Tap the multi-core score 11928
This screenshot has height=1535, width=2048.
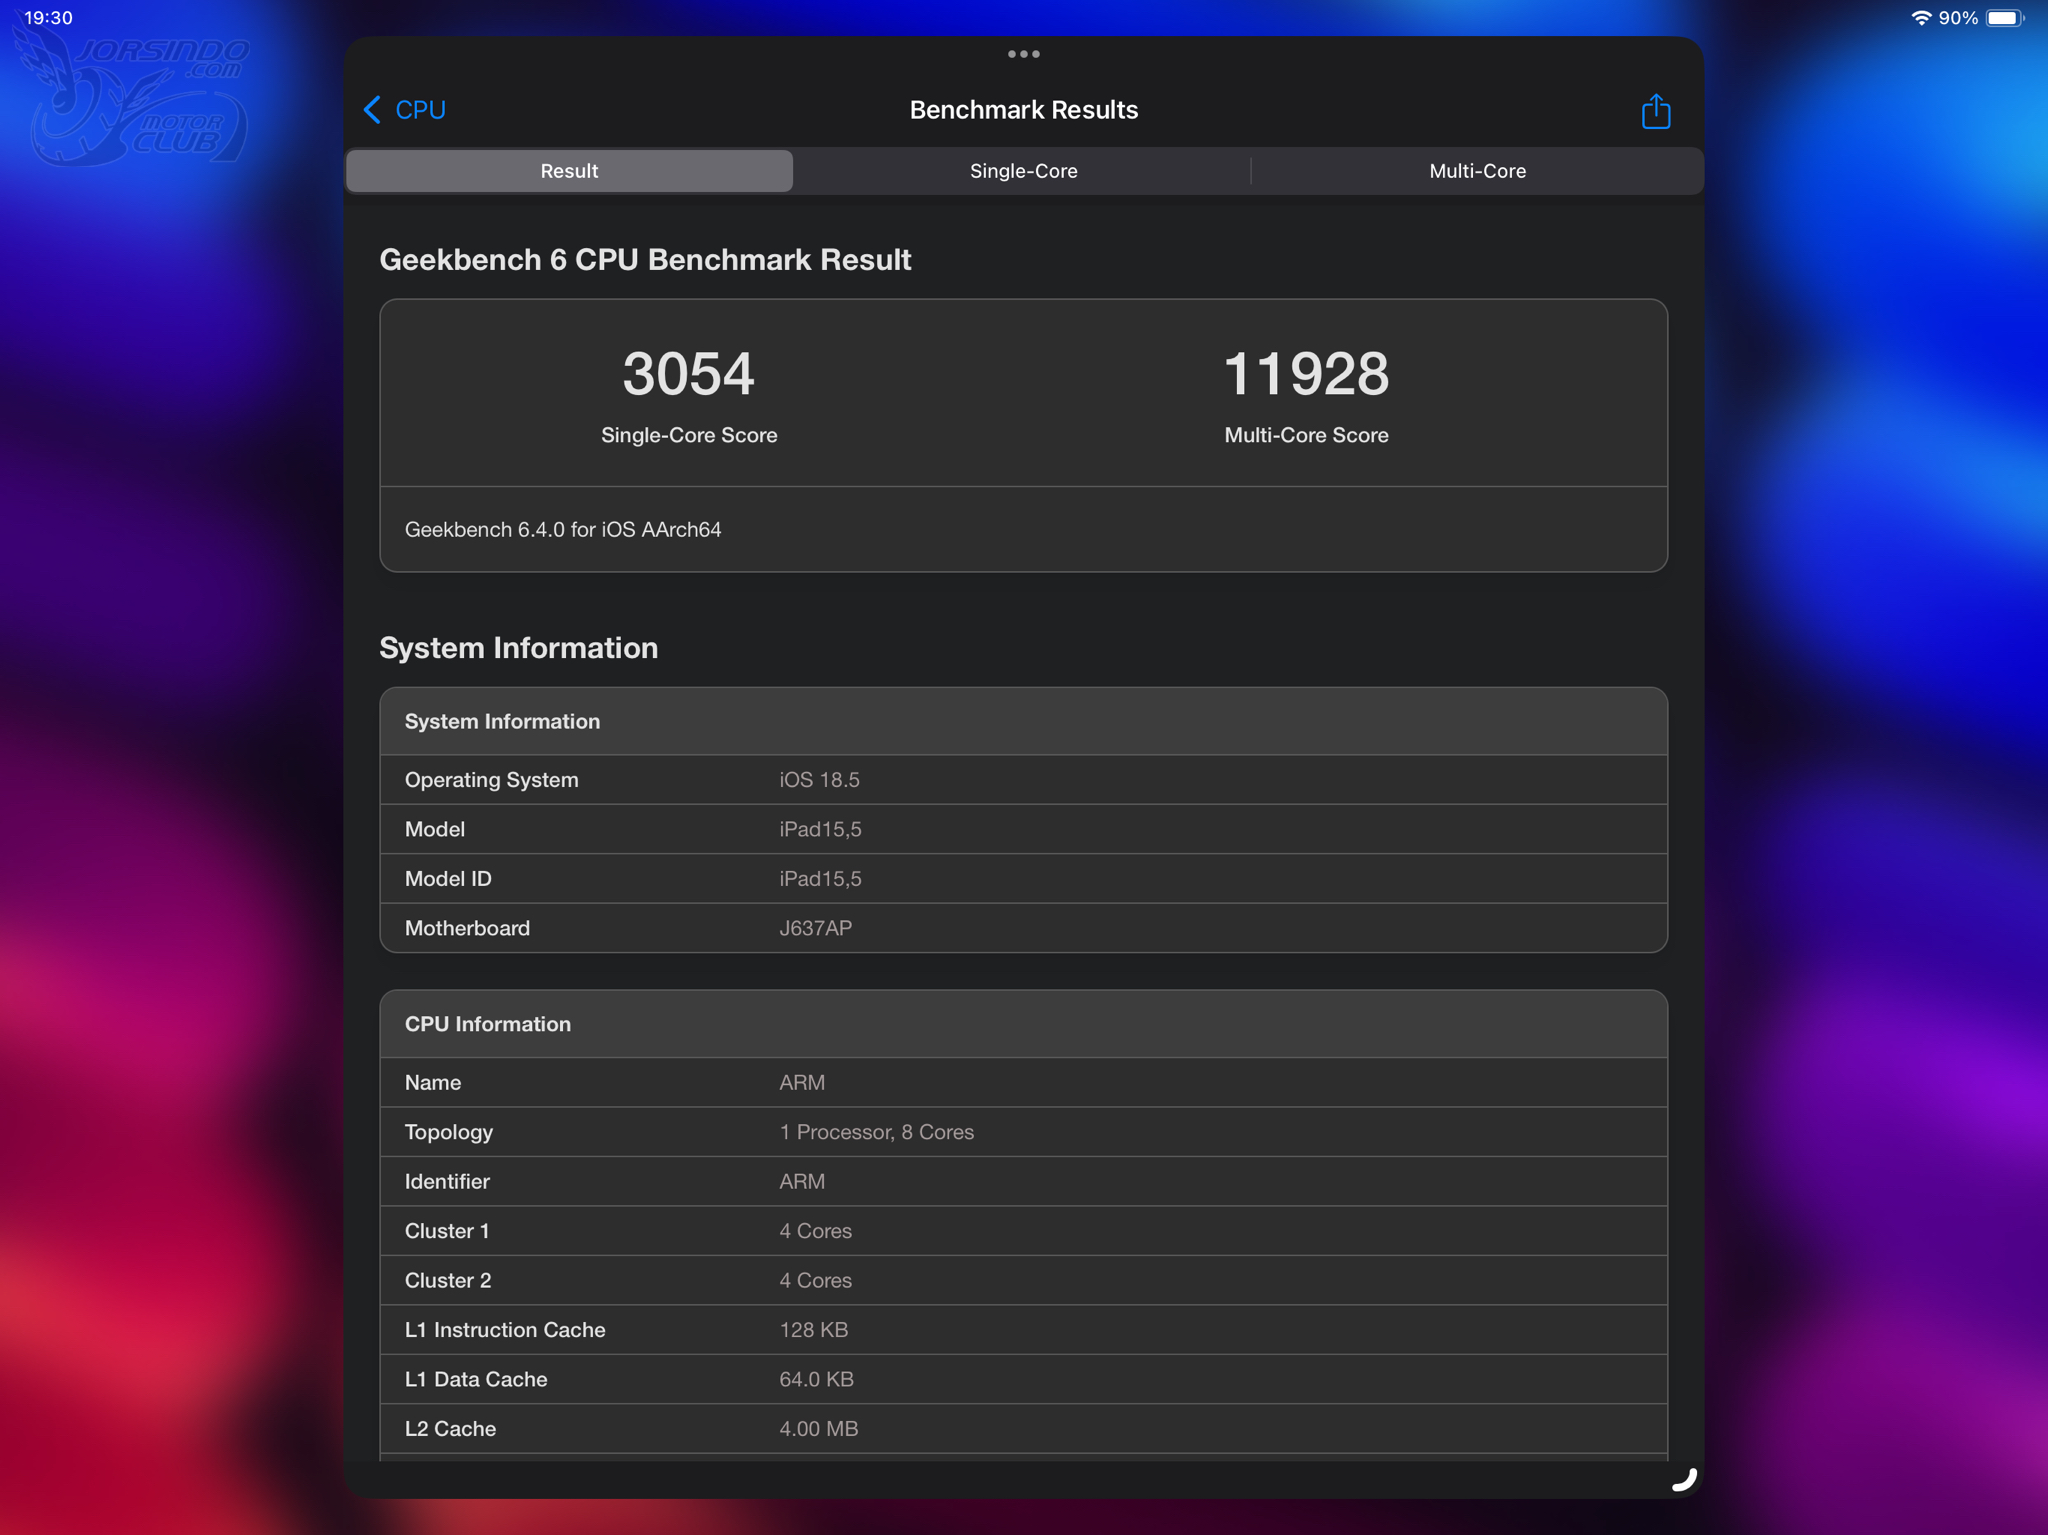tap(1306, 374)
